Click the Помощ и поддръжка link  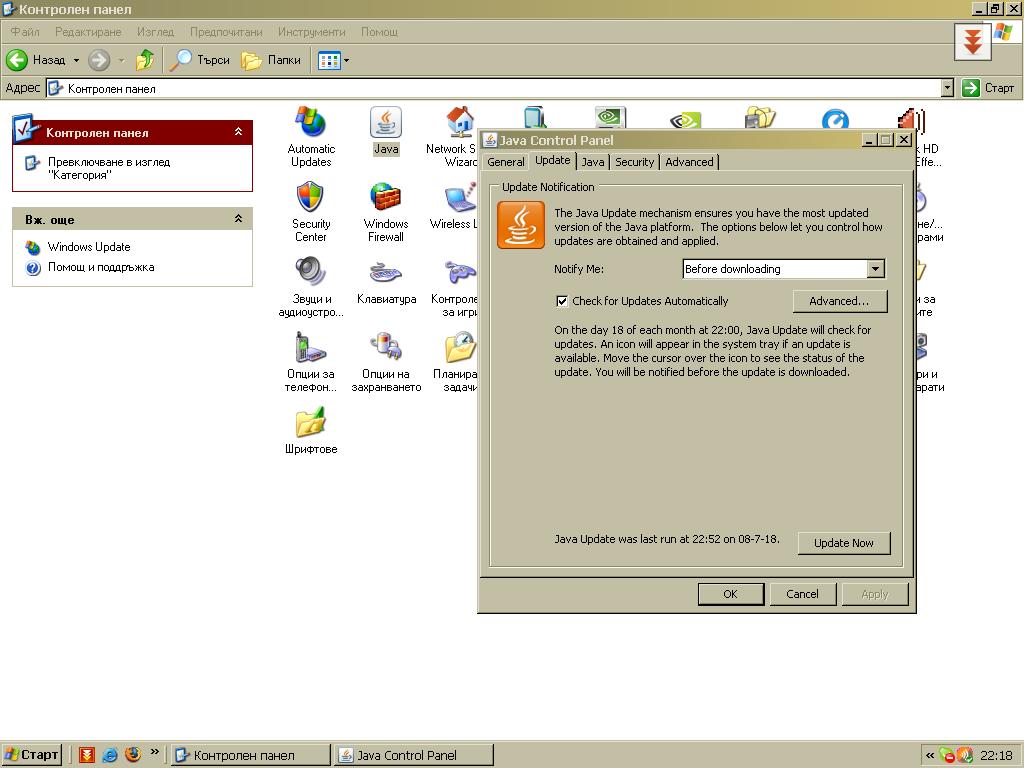(x=101, y=267)
